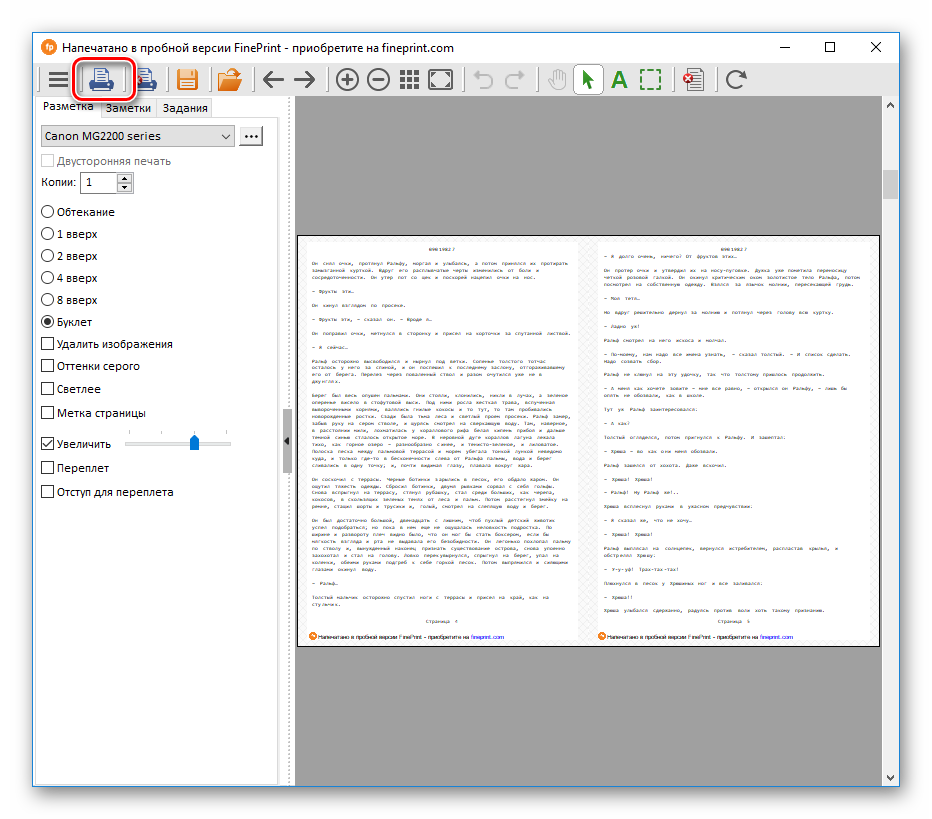Click the Delete page icon

[x=693, y=80]
